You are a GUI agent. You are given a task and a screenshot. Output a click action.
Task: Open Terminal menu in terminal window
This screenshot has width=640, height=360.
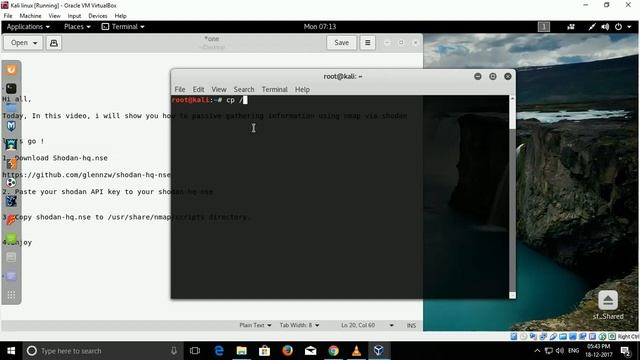(x=274, y=89)
